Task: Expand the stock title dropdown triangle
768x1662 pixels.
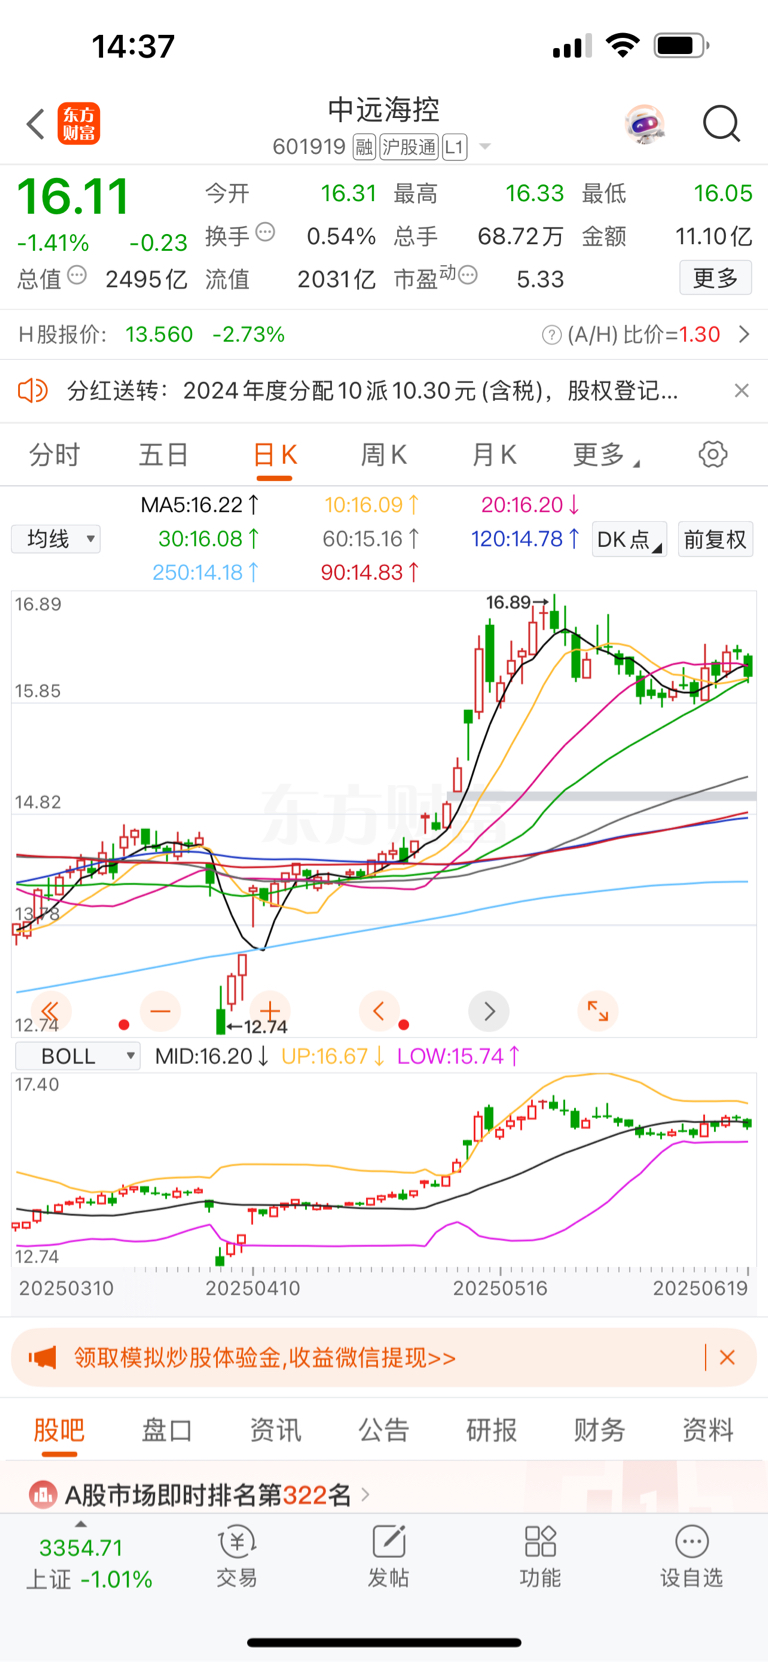Action: [485, 147]
